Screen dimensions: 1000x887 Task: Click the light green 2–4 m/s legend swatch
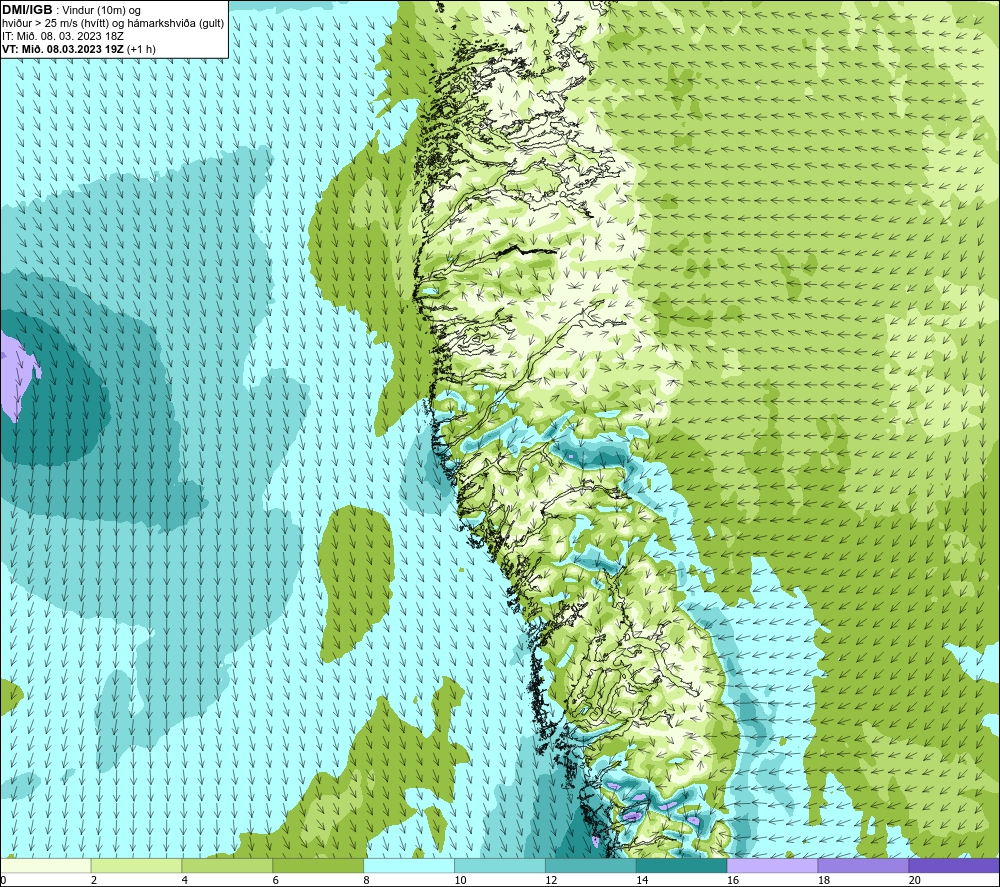136,865
